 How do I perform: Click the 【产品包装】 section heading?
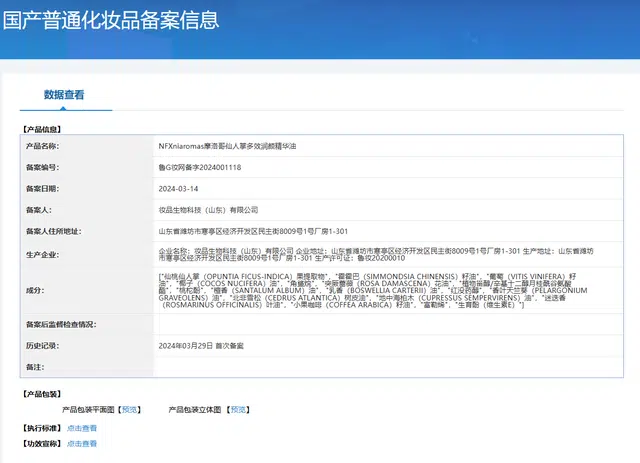point(44,394)
